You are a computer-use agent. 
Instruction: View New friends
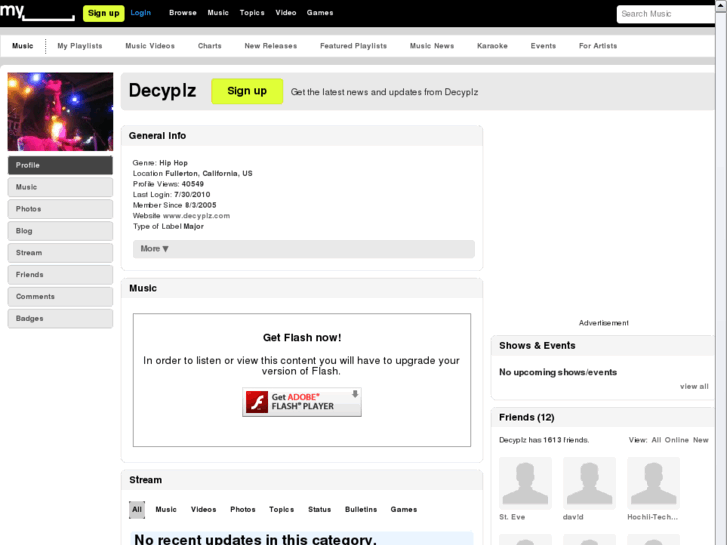tap(701, 440)
